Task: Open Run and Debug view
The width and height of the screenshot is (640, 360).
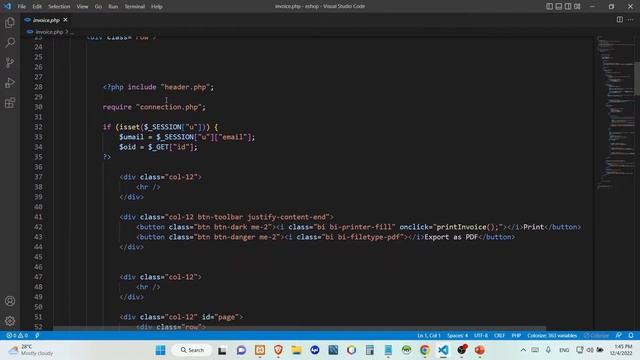Action: pos(10,82)
